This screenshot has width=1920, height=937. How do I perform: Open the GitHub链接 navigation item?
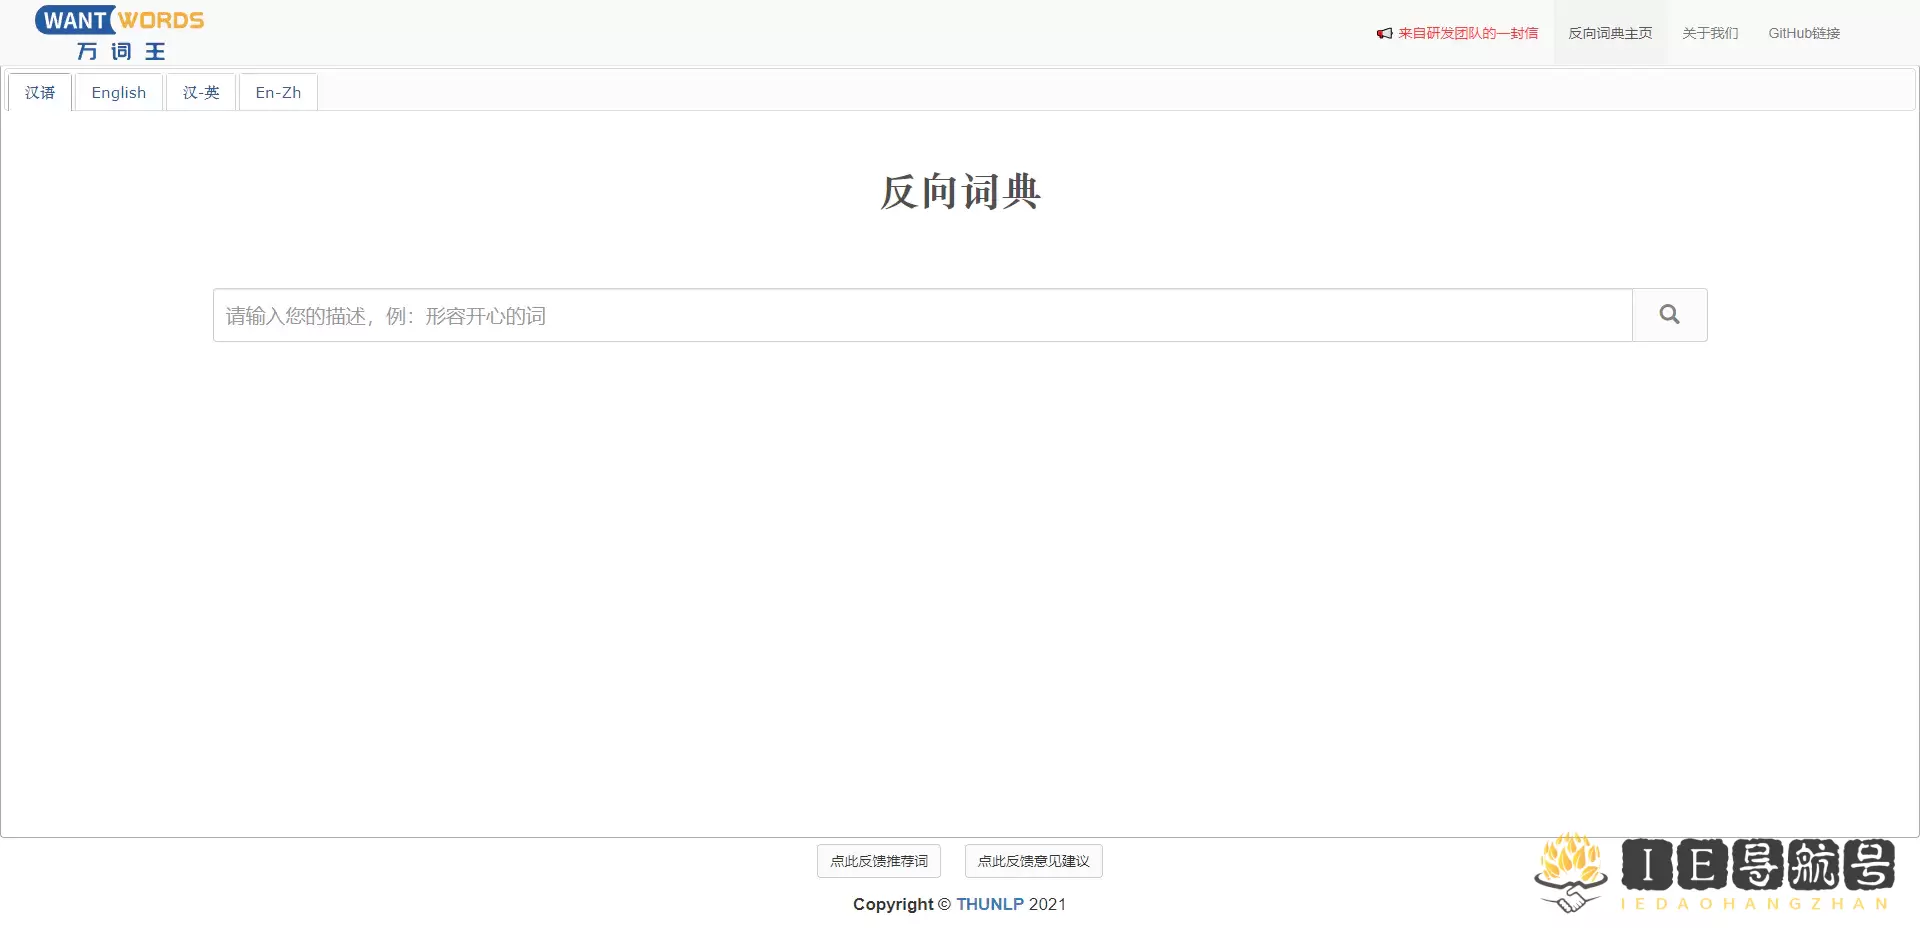coord(1803,33)
